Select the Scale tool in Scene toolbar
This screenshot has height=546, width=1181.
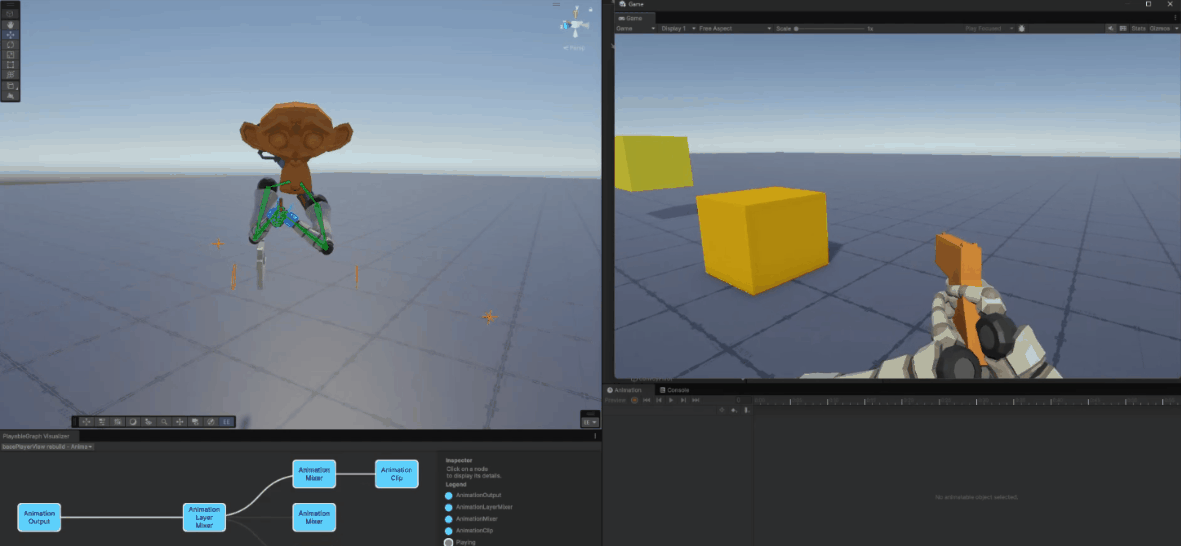(10, 54)
